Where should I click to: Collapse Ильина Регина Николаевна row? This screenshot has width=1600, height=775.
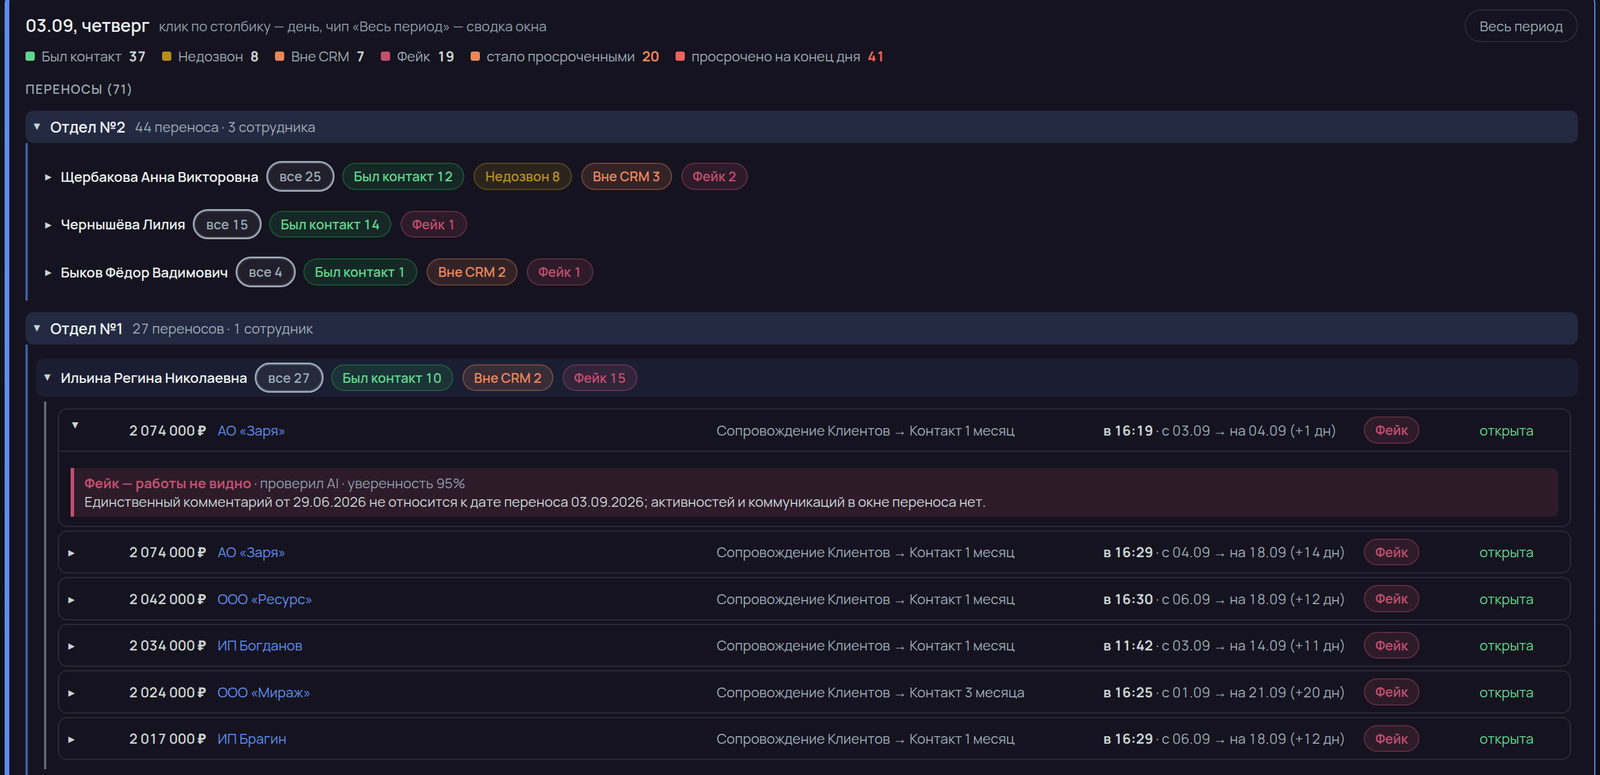(47, 377)
